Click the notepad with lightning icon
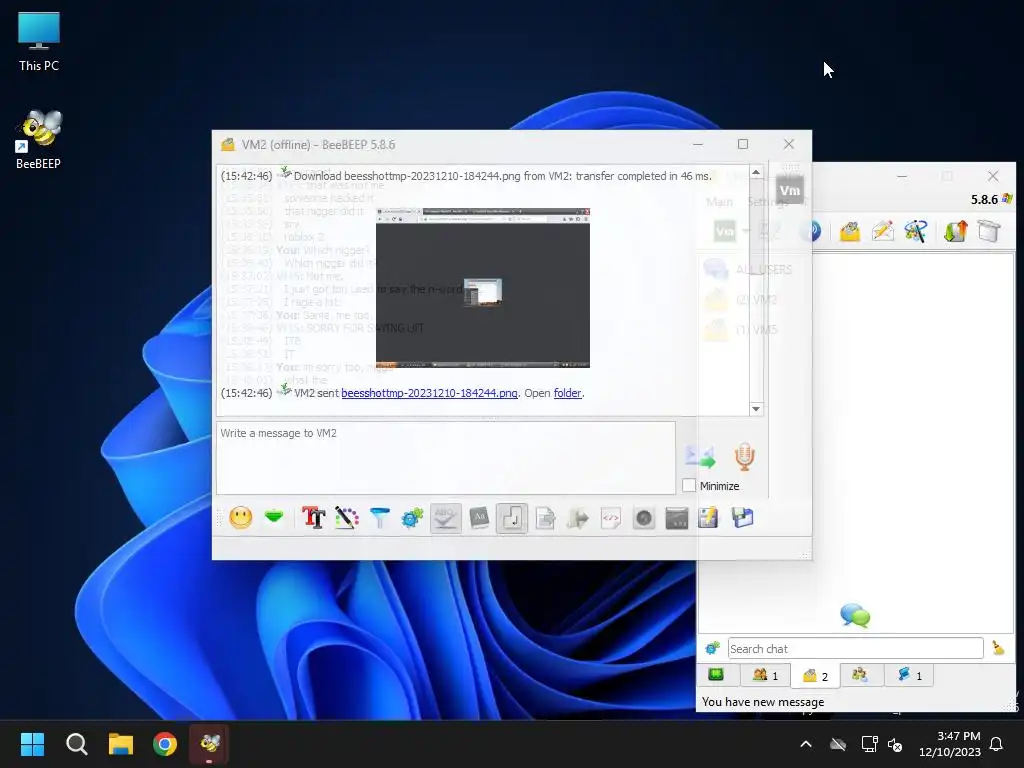The width and height of the screenshot is (1024, 768). (x=709, y=518)
